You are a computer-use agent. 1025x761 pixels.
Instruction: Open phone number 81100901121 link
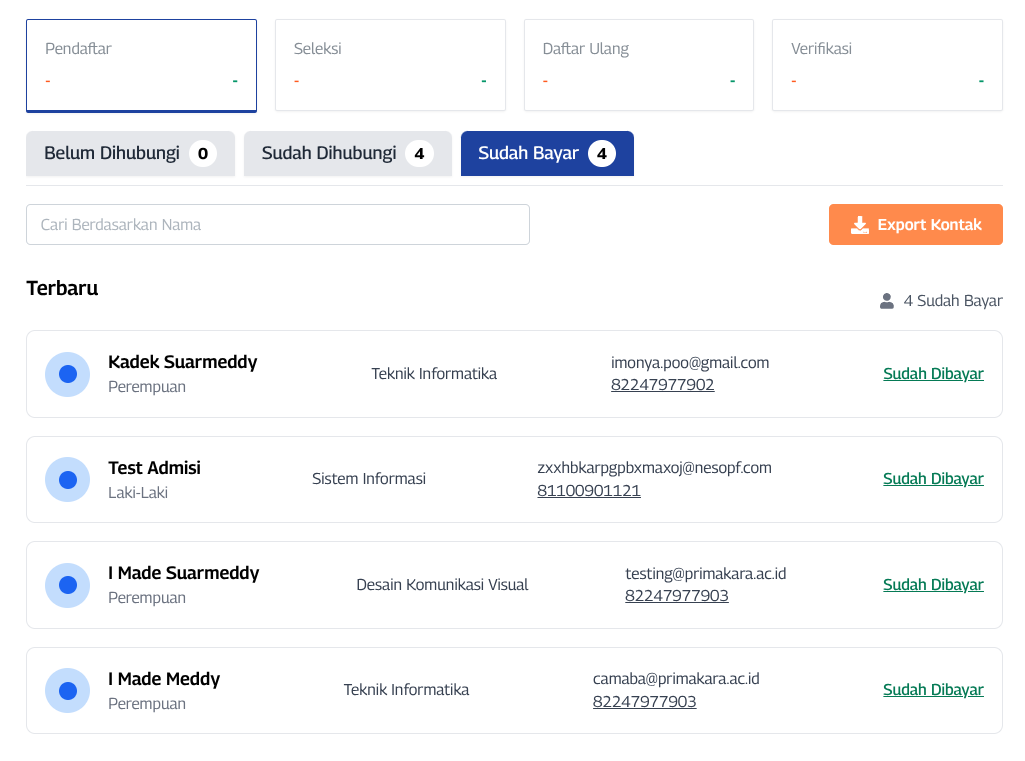click(588, 491)
